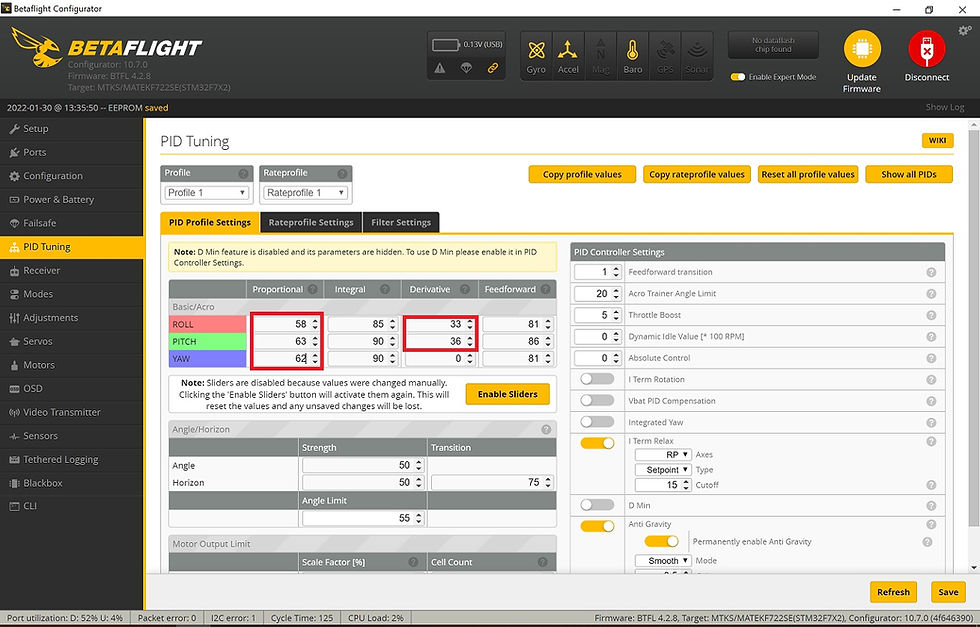
Task: Open help for Rateprofile selector
Action: point(342,174)
